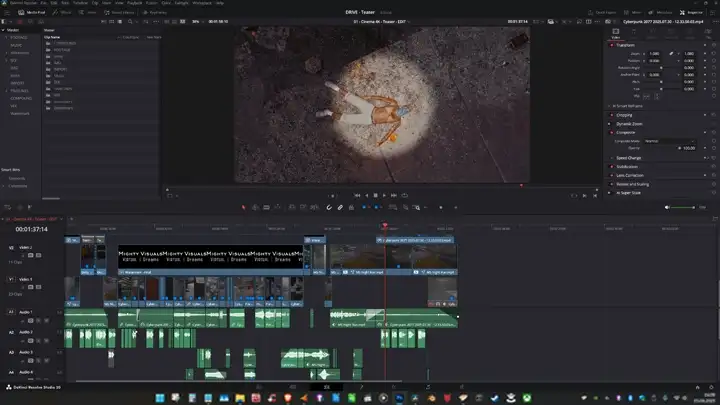Open the Composite Mode dropdown
Viewport: 720px width, 405px height.
tap(670, 141)
